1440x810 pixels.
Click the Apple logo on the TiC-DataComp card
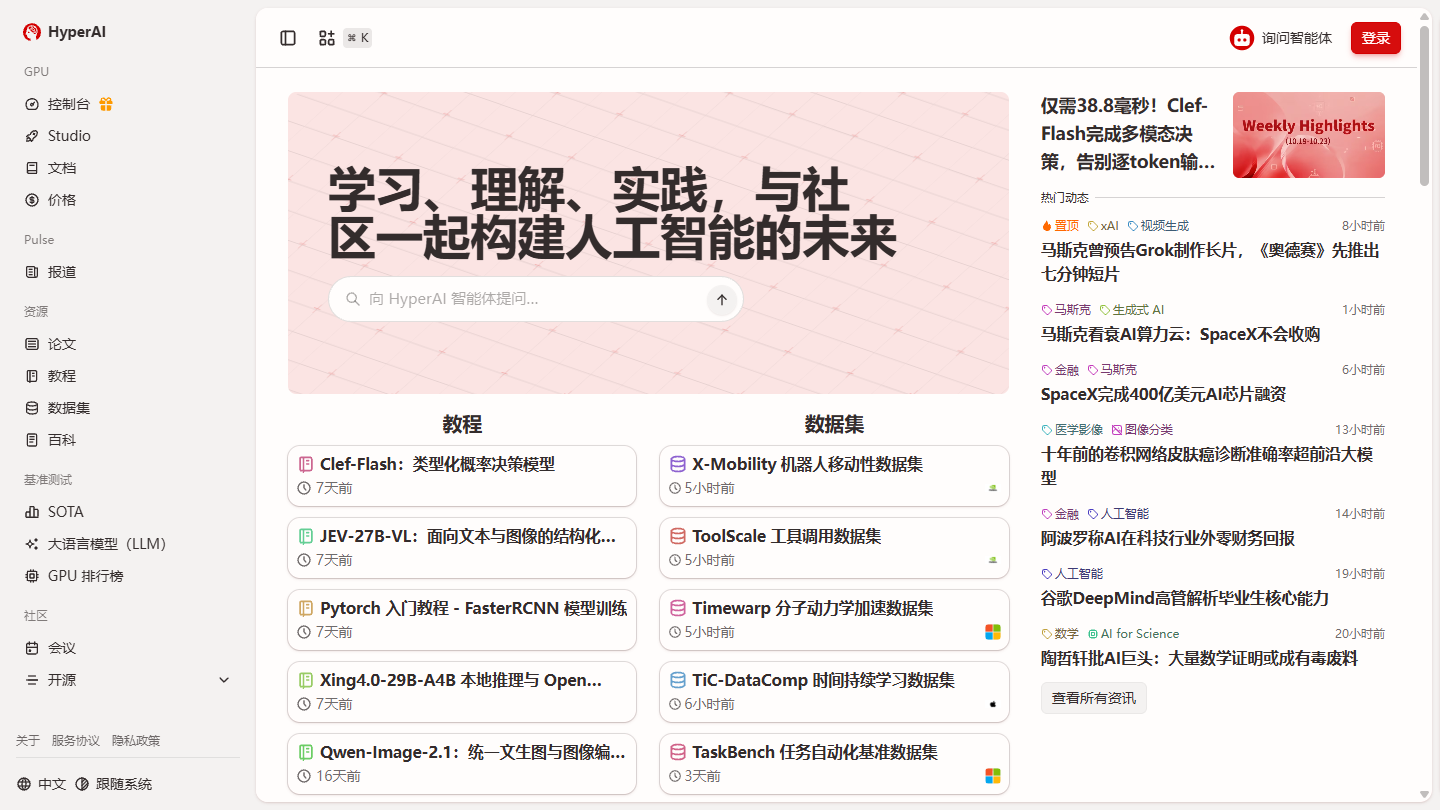tap(993, 704)
